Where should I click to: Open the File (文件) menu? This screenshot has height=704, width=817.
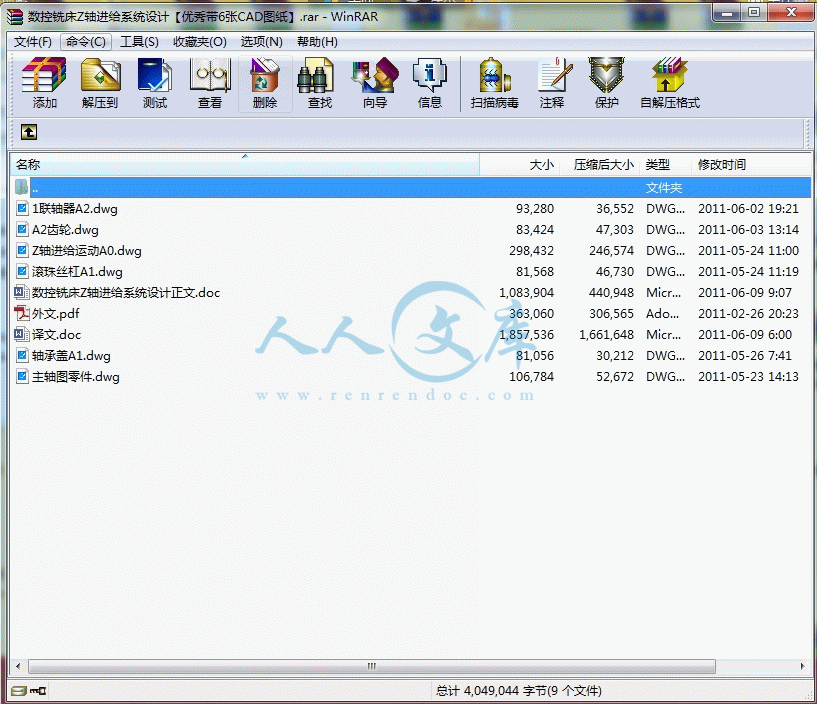pyautogui.click(x=33, y=42)
